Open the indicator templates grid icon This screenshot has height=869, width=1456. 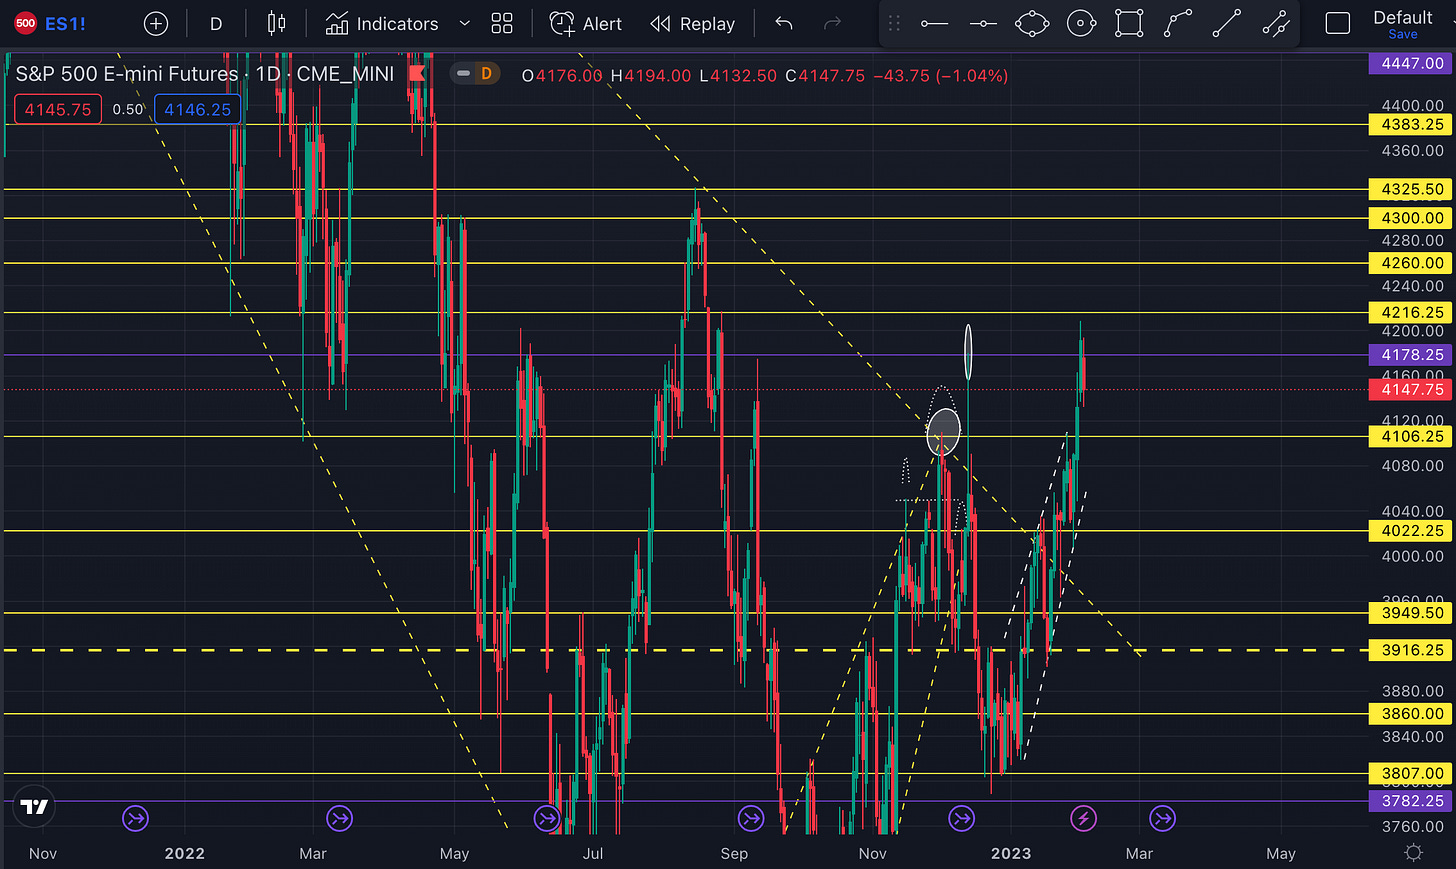click(x=502, y=23)
